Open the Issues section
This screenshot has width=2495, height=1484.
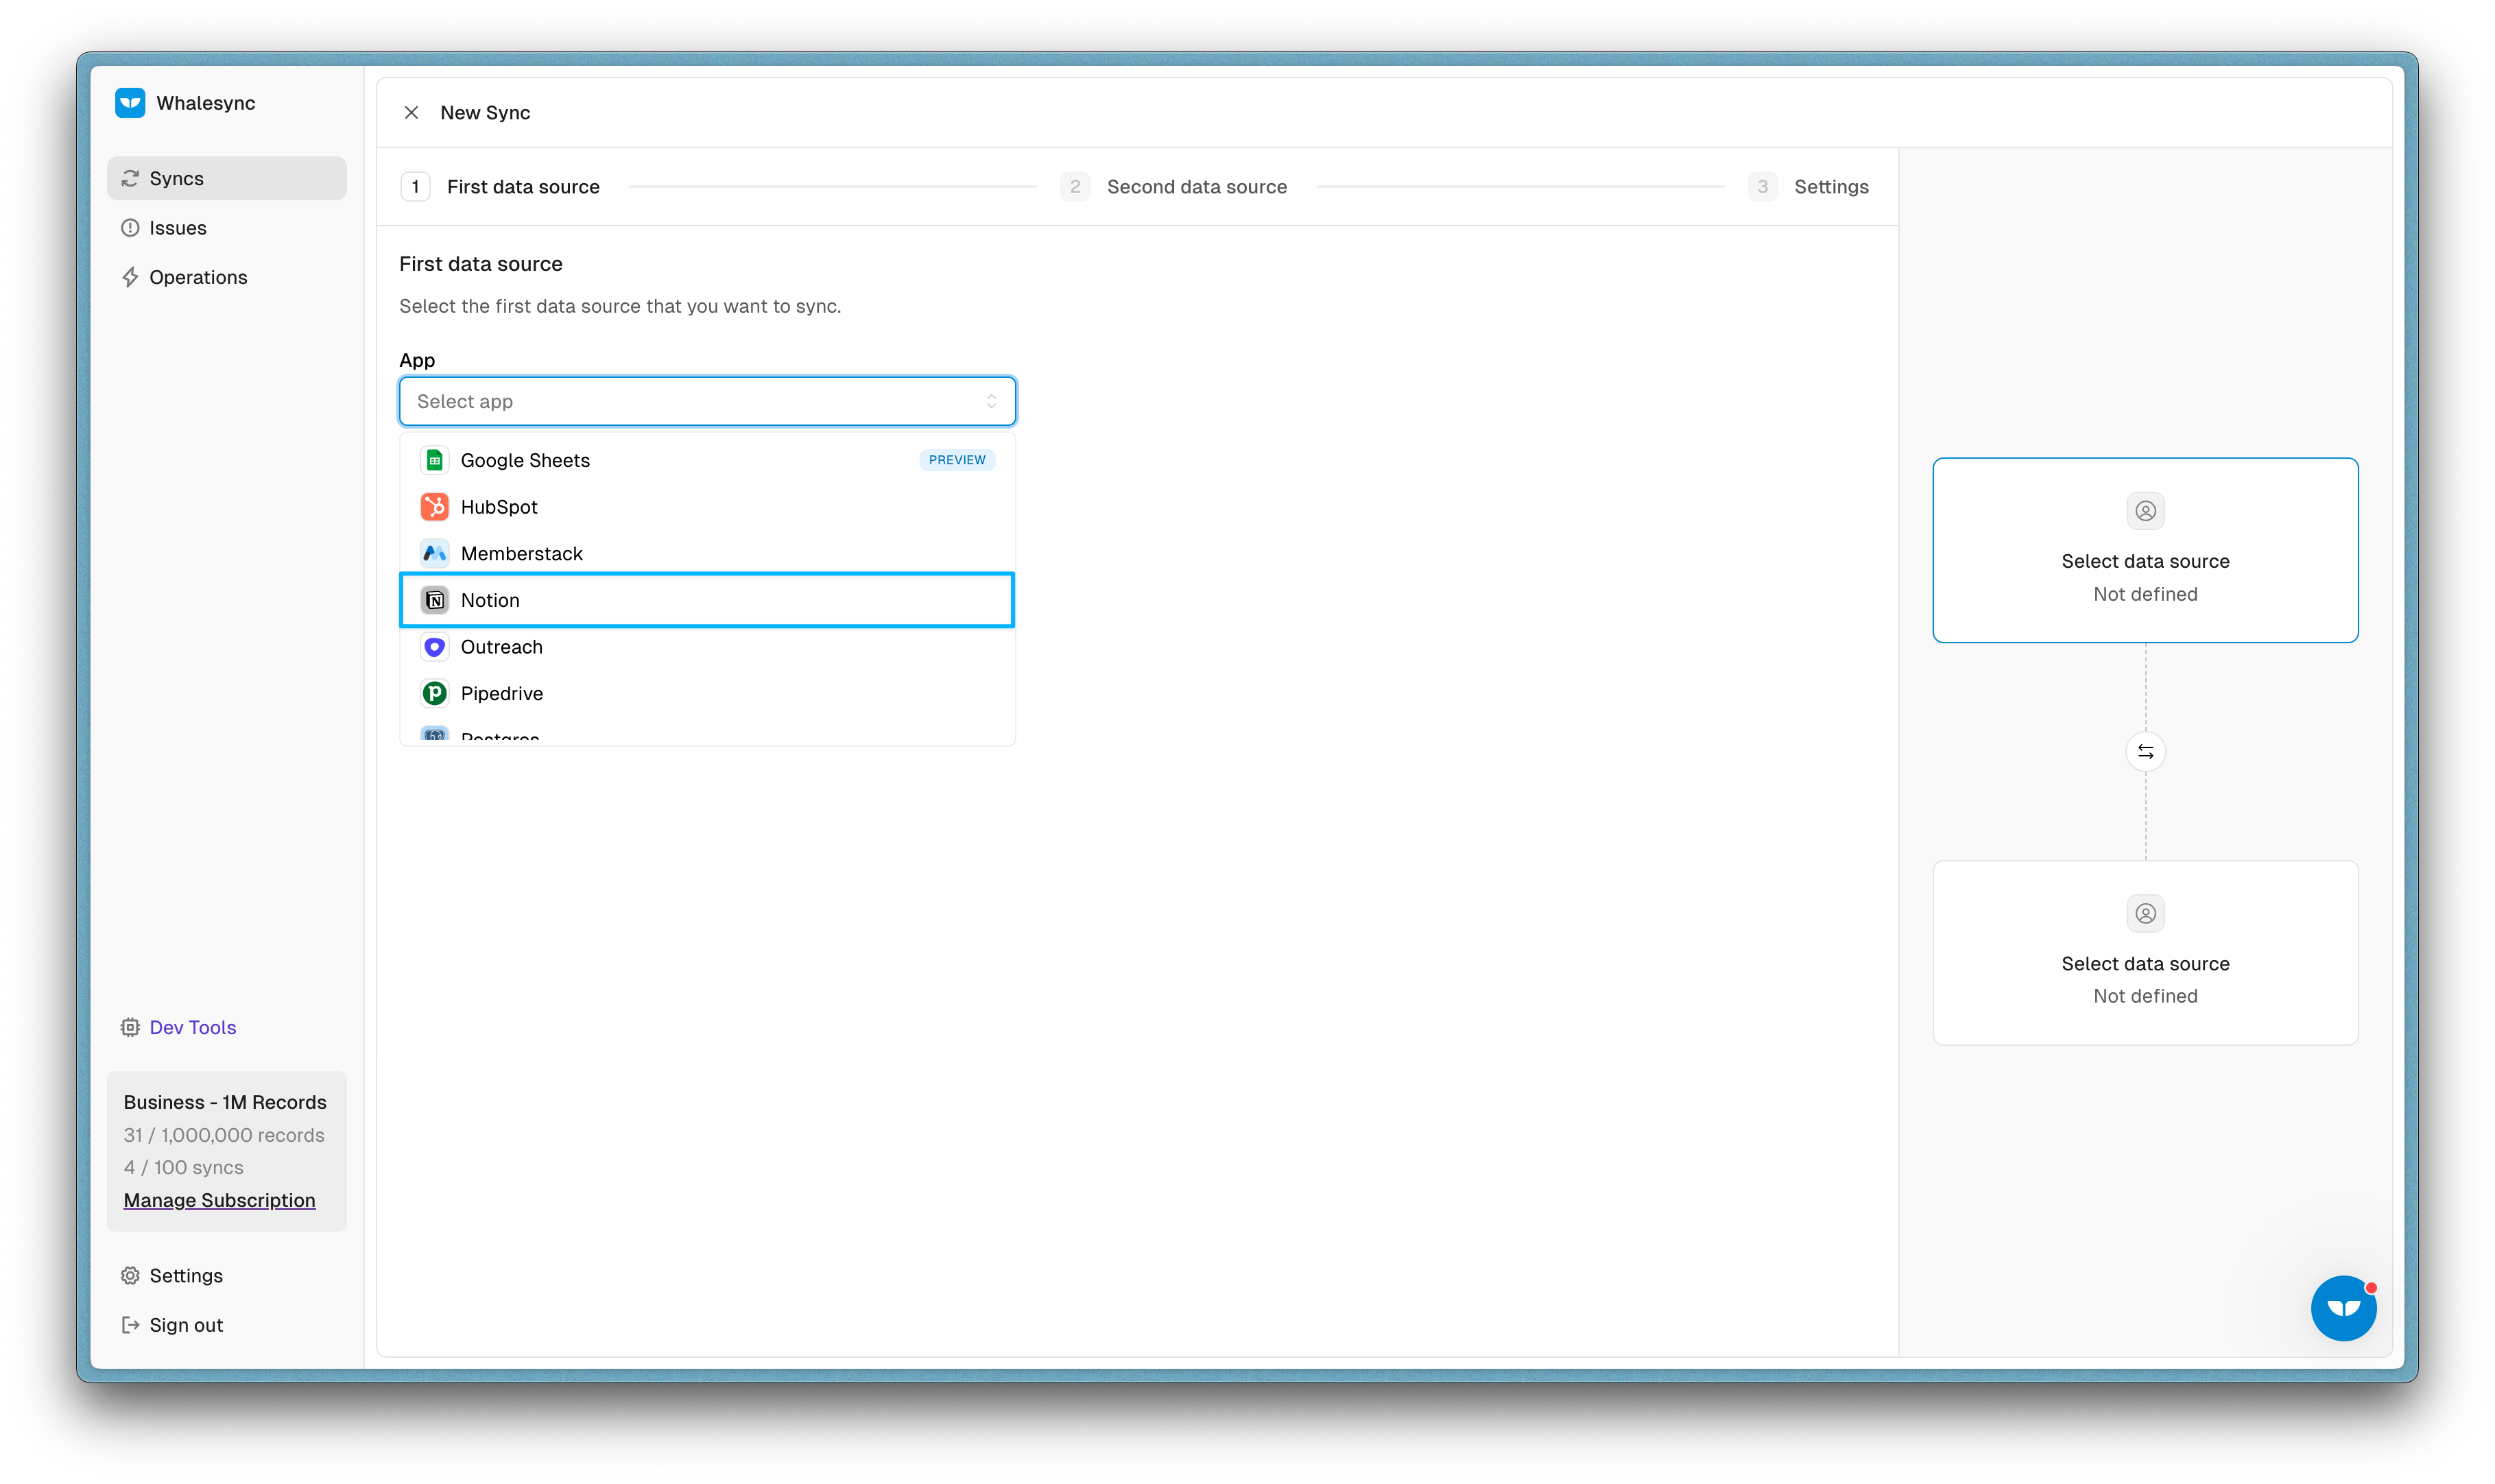pyautogui.click(x=177, y=228)
